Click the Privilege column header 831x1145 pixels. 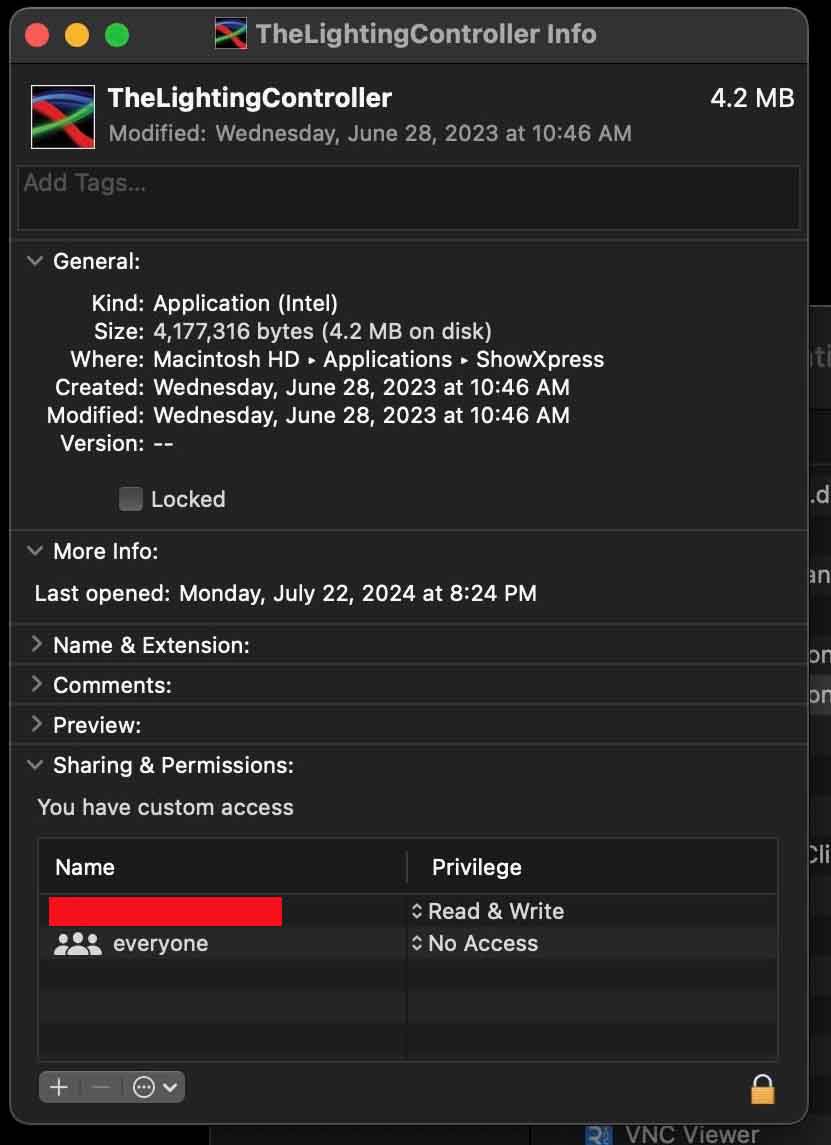[477, 867]
